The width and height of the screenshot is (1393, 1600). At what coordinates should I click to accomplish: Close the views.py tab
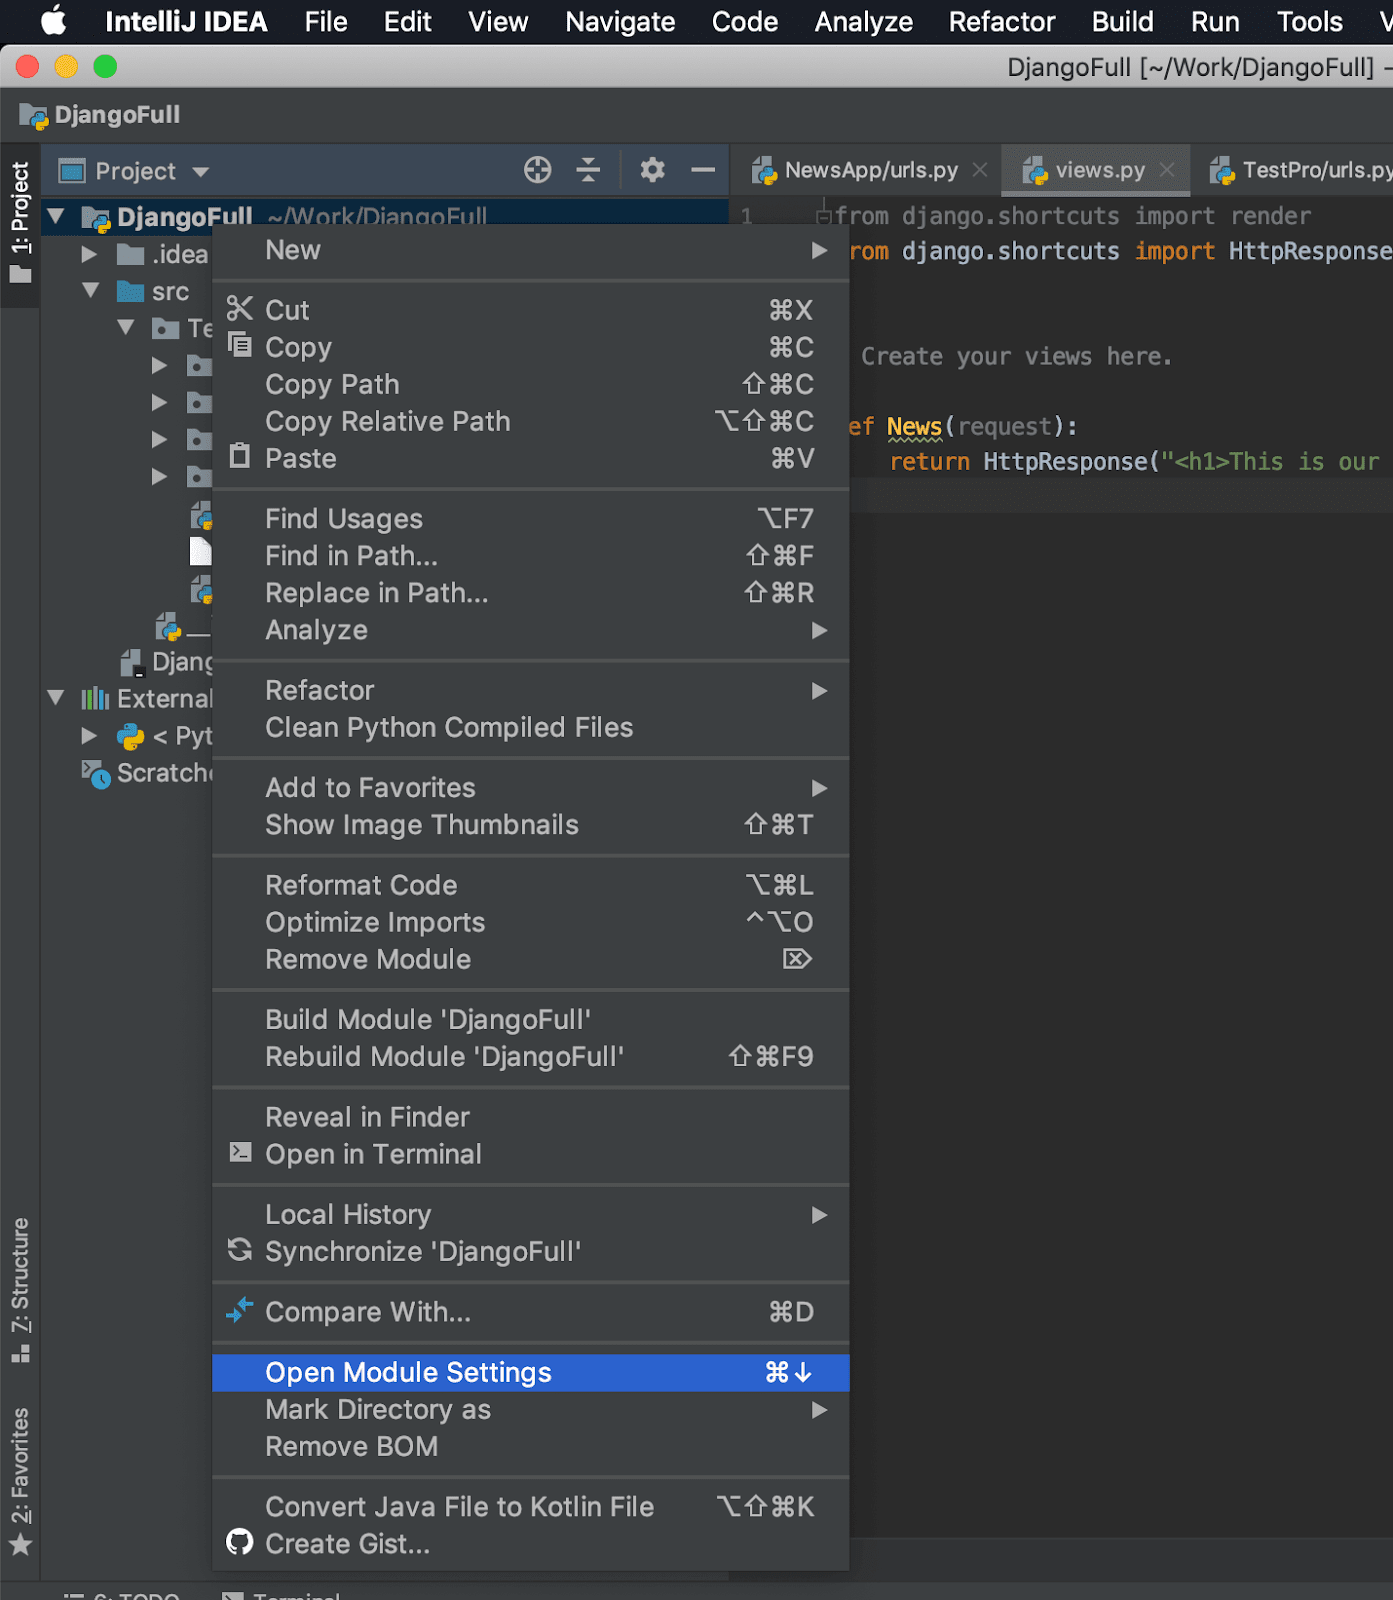click(1167, 170)
